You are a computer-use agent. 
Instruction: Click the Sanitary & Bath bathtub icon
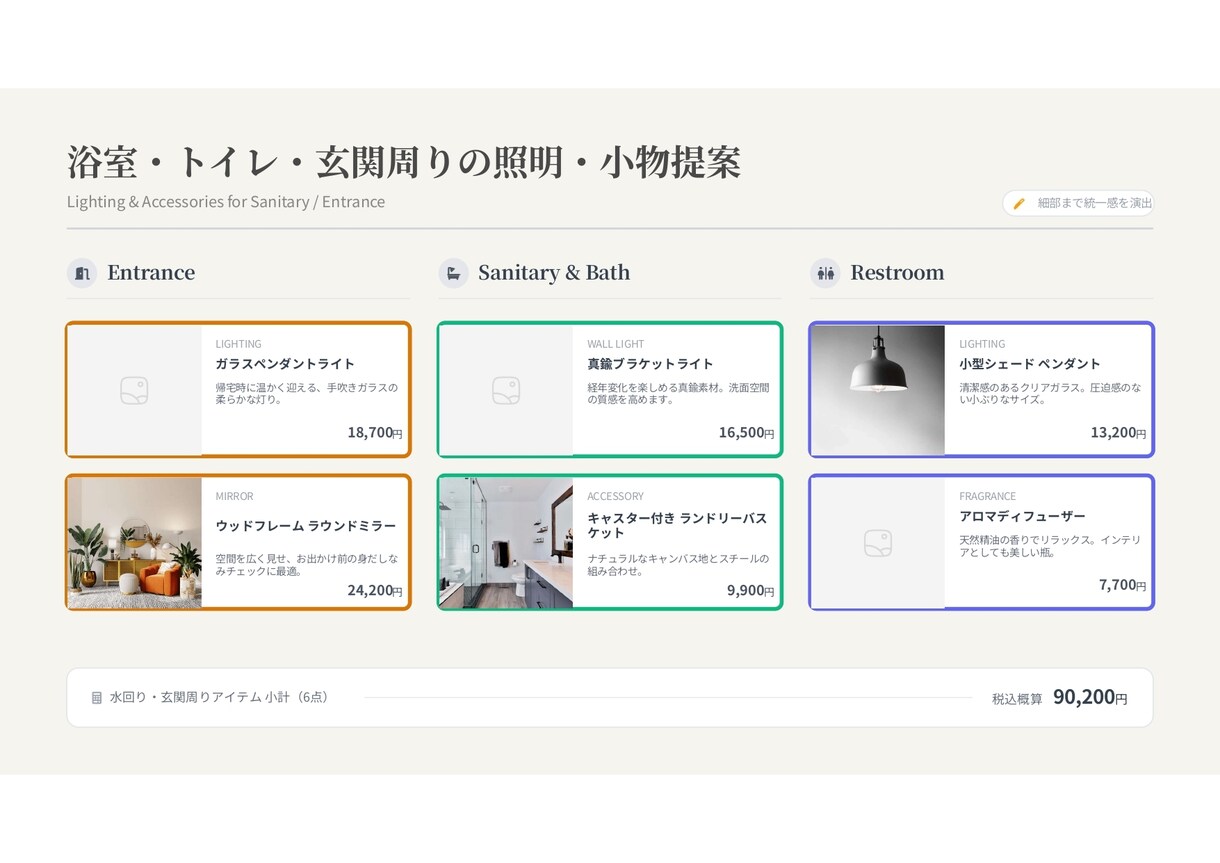pos(453,273)
